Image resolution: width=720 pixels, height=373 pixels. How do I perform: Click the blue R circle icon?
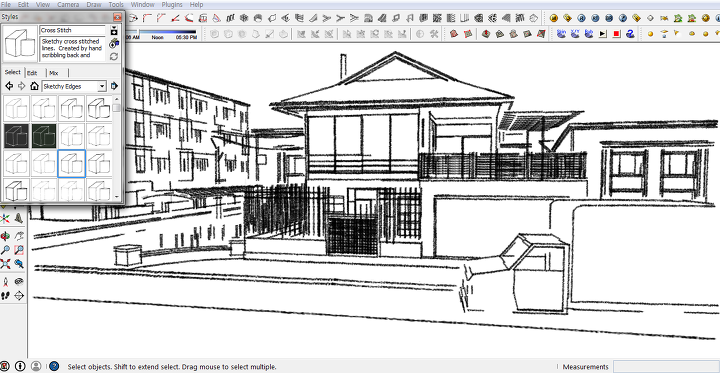click(x=581, y=18)
